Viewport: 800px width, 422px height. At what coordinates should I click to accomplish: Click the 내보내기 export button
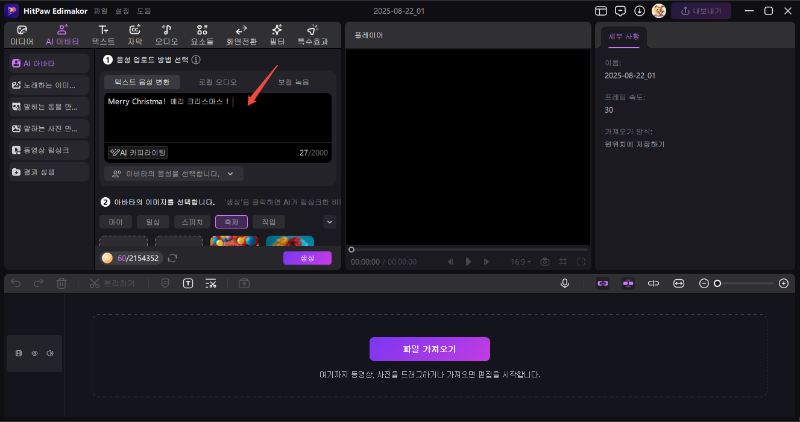click(x=701, y=11)
